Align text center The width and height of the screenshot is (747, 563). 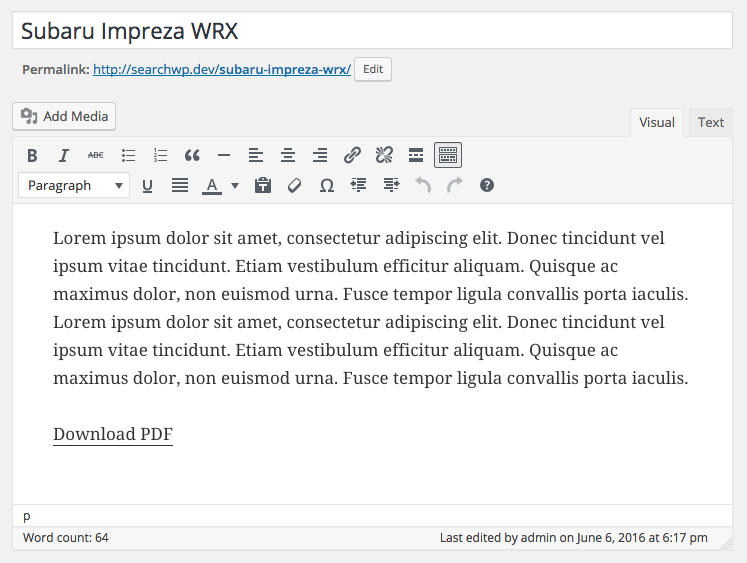(288, 155)
